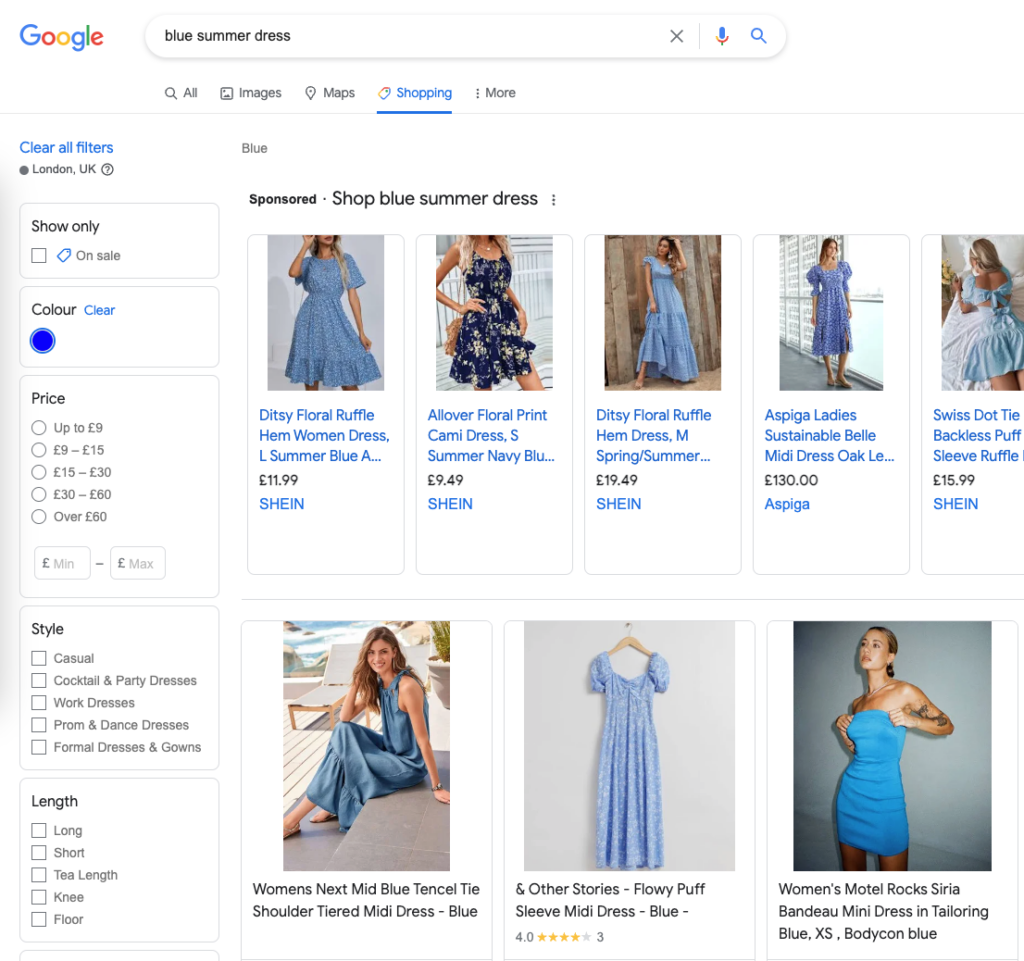1024x961 pixels.
Task: Switch to the Images tab
Action: 251,93
